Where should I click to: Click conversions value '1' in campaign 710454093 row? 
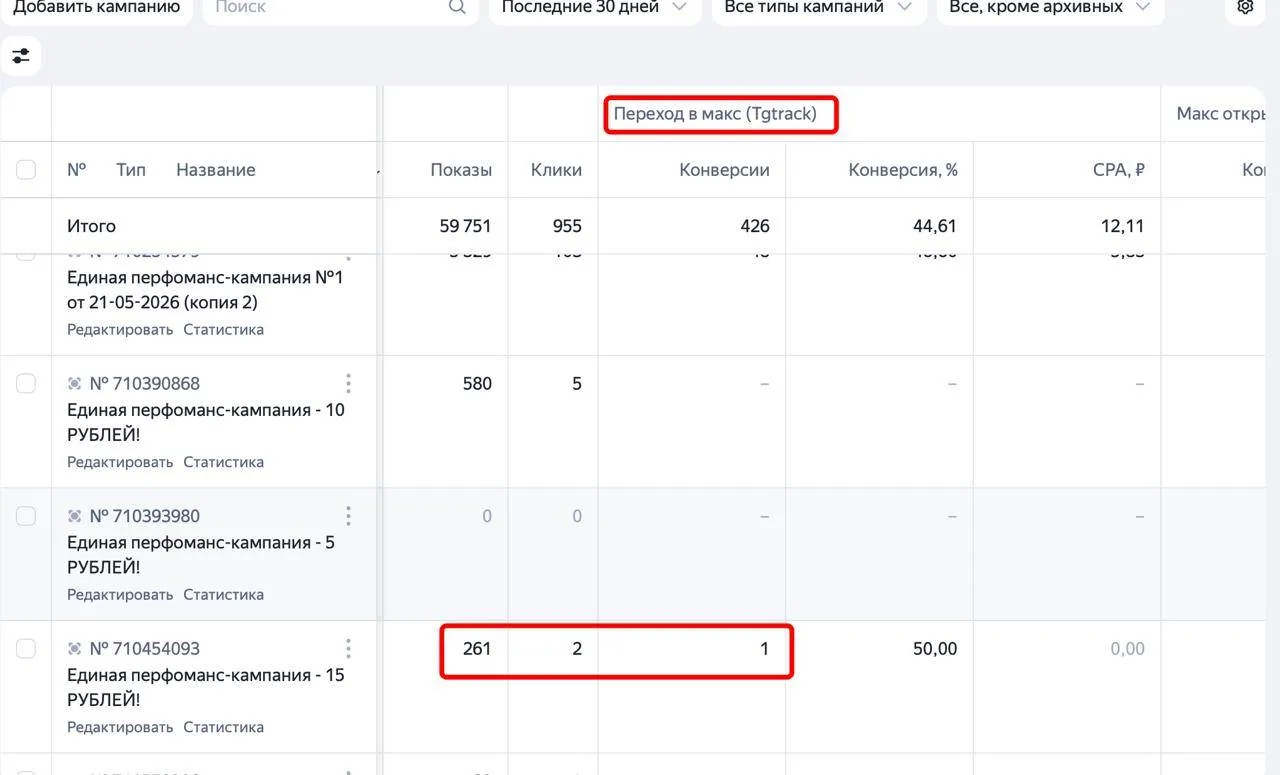764,648
